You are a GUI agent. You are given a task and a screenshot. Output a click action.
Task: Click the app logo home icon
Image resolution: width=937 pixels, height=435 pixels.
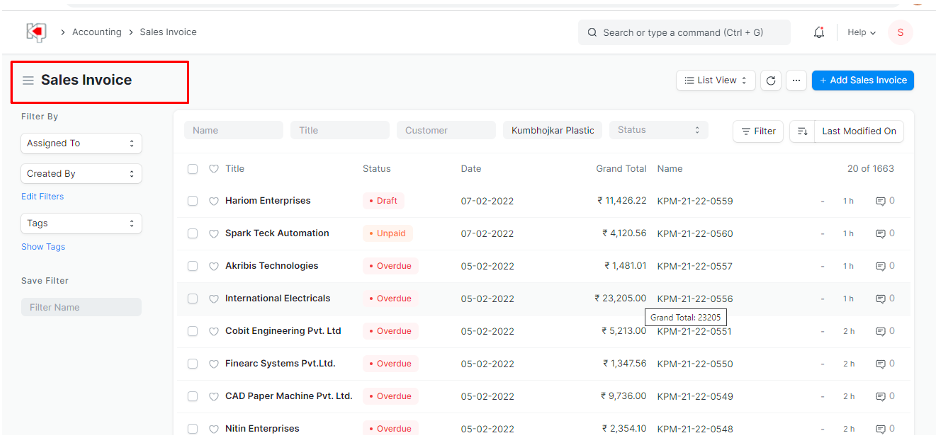[x=36, y=32]
